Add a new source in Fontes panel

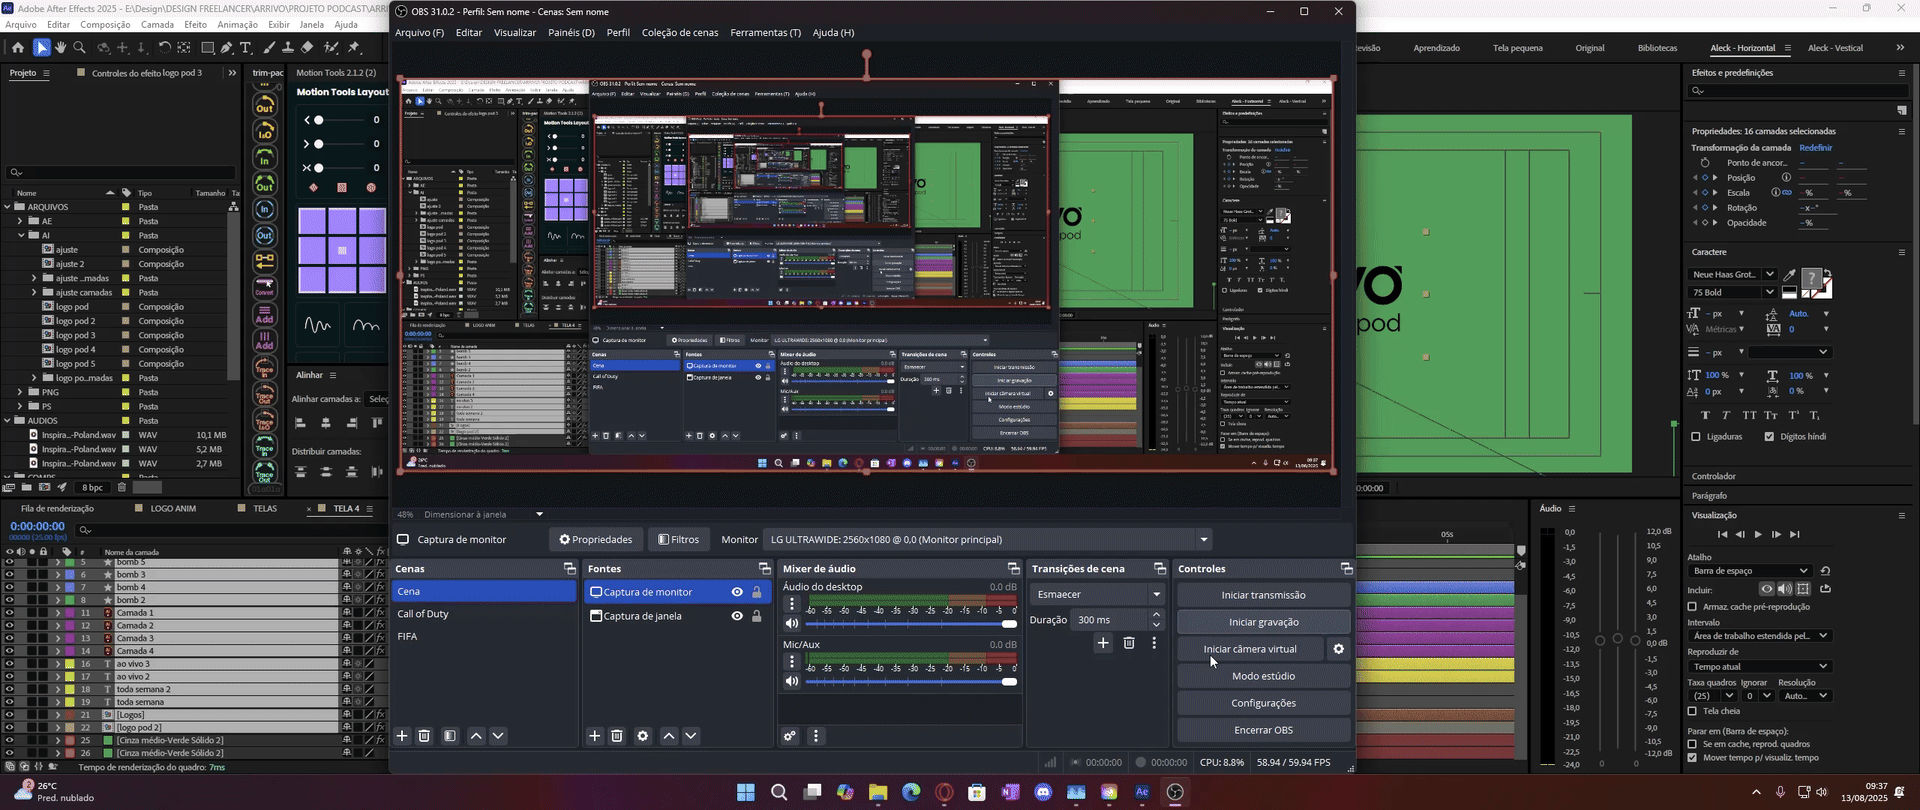coord(594,736)
